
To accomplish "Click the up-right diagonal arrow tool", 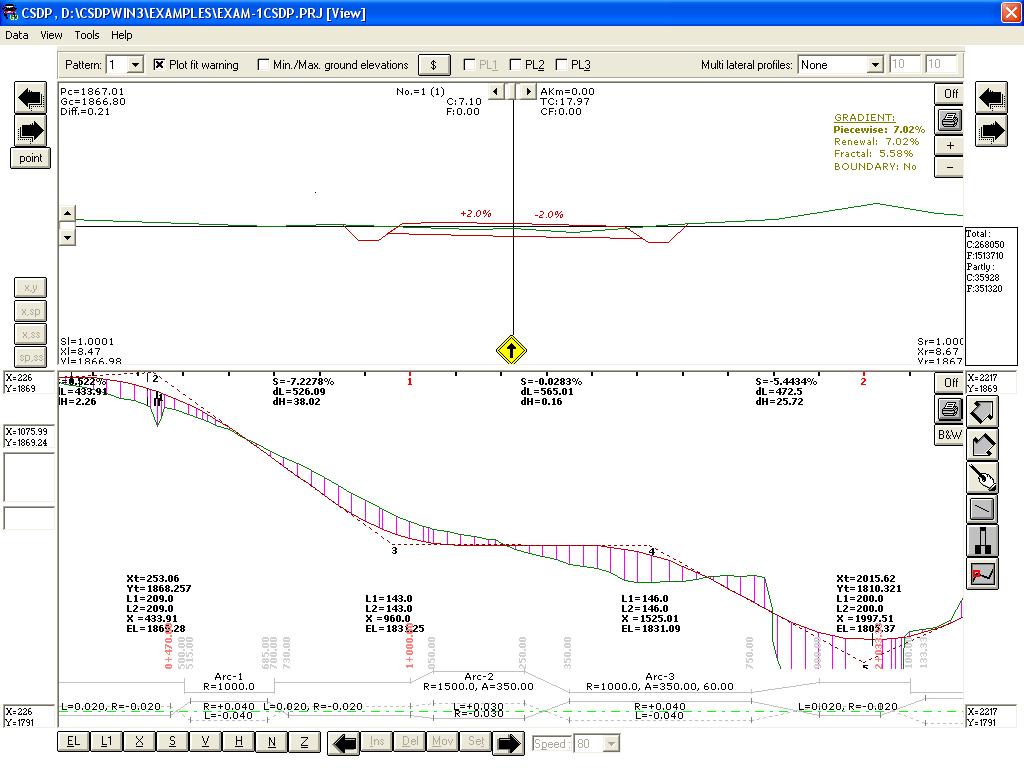I will [982, 412].
